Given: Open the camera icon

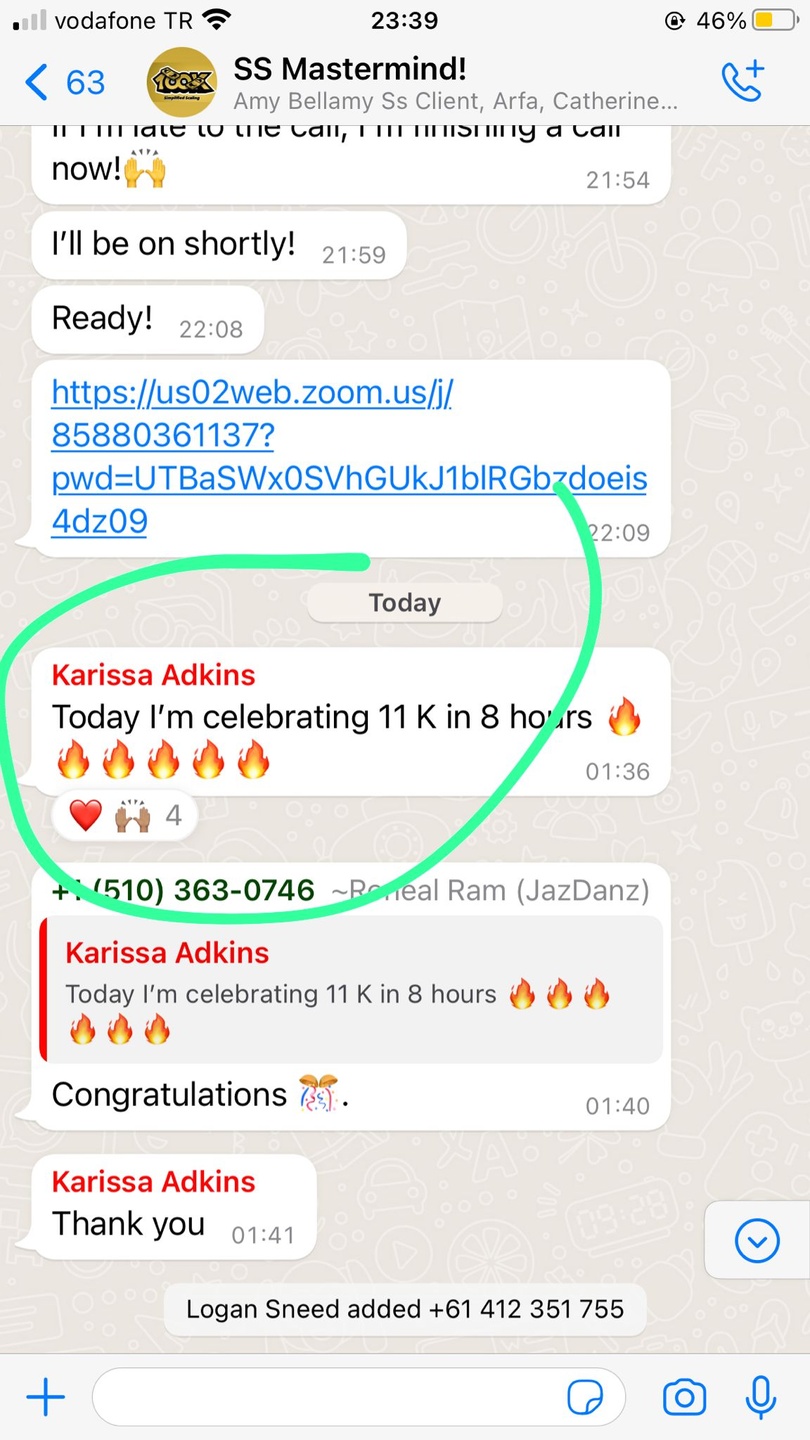Looking at the screenshot, I should point(684,1397).
